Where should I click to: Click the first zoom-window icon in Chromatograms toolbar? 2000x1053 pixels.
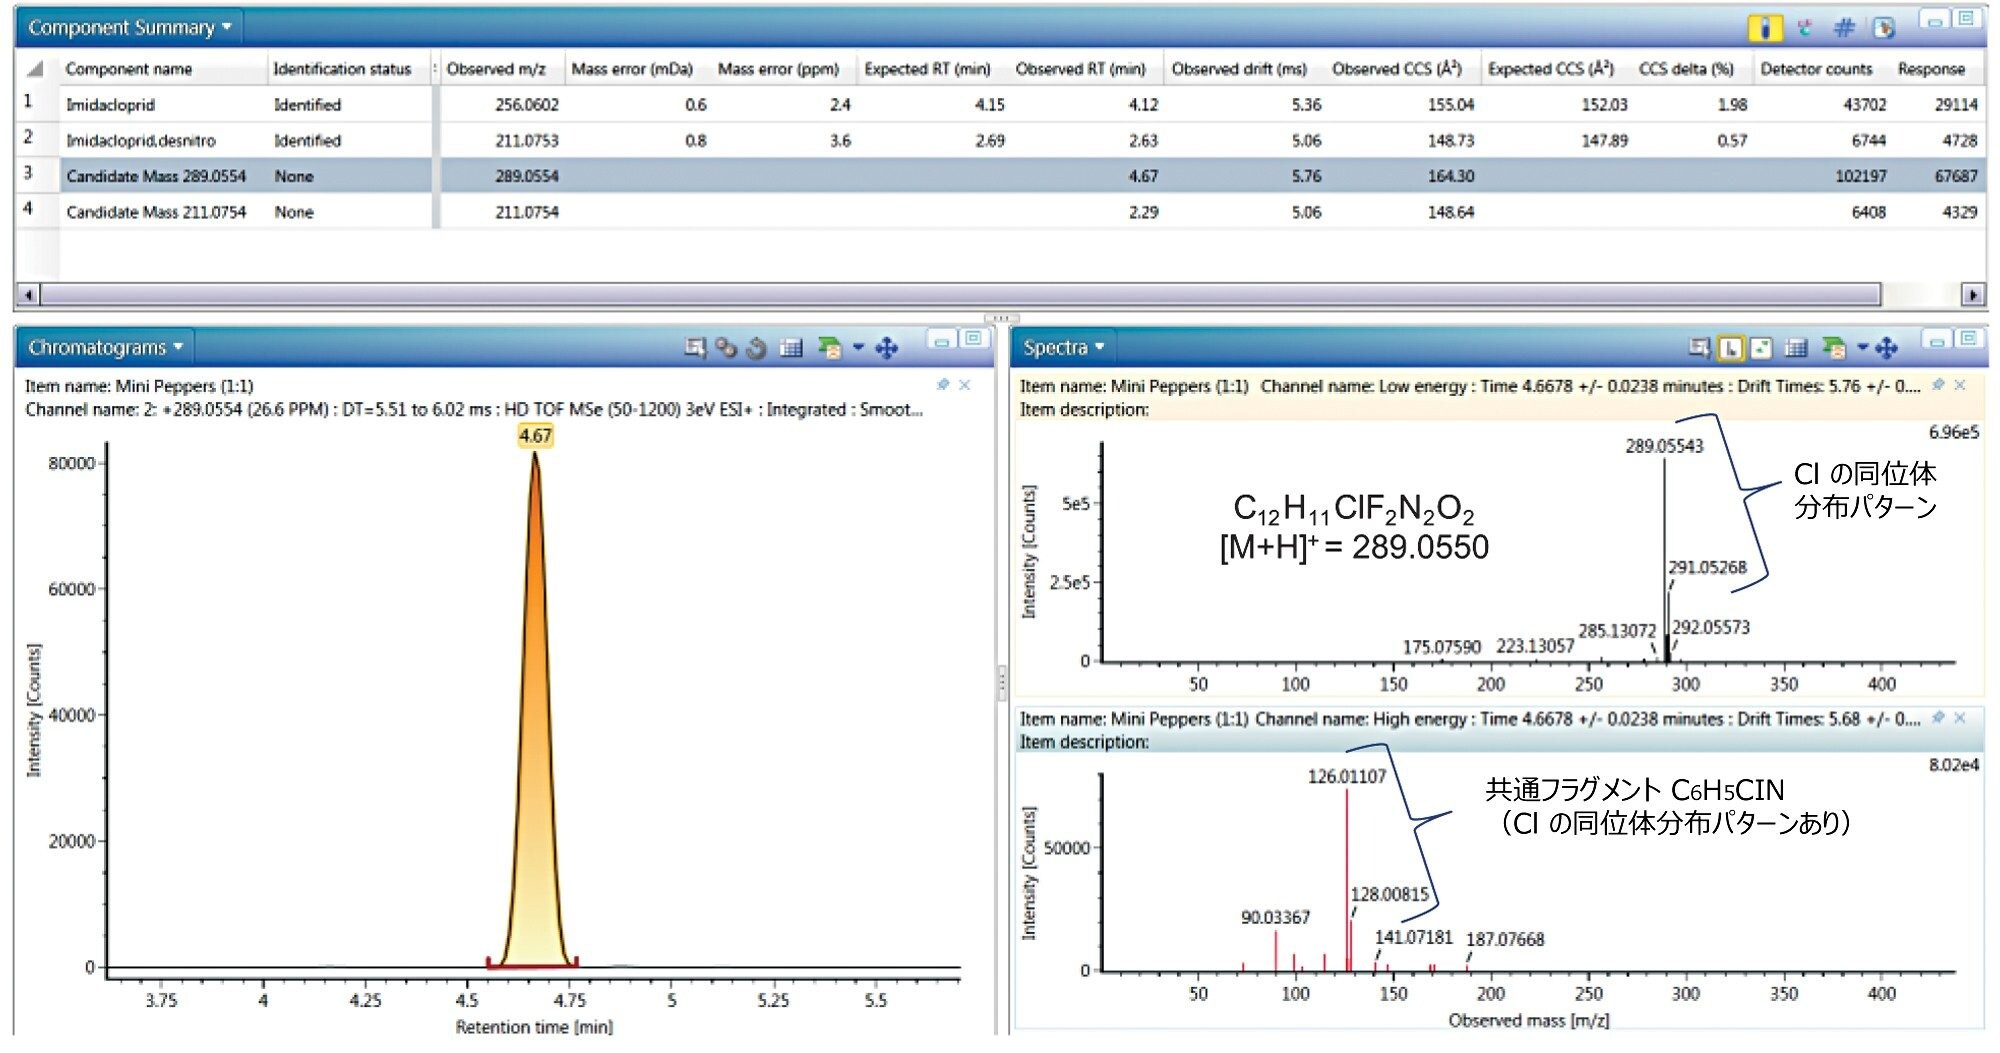point(694,347)
